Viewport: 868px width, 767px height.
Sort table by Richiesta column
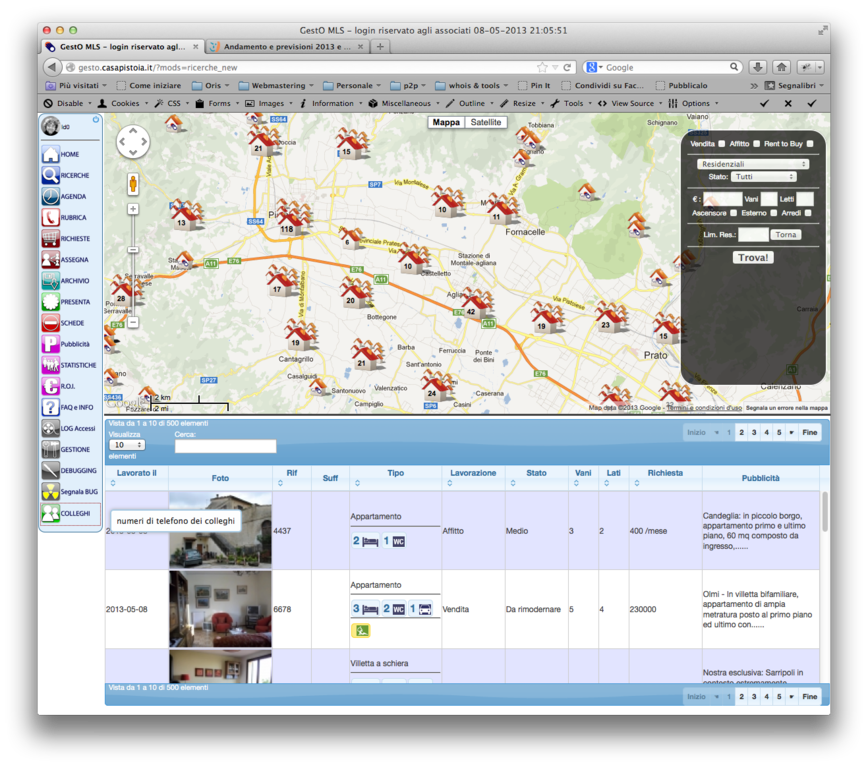coord(665,478)
